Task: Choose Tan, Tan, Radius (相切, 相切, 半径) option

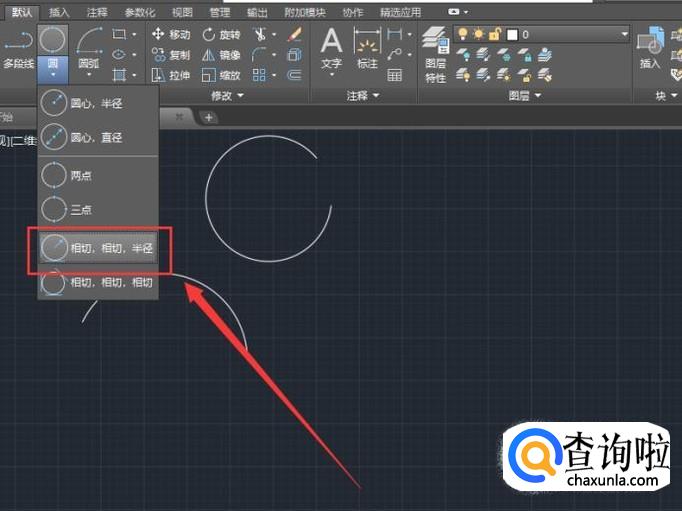Action: 98,248
